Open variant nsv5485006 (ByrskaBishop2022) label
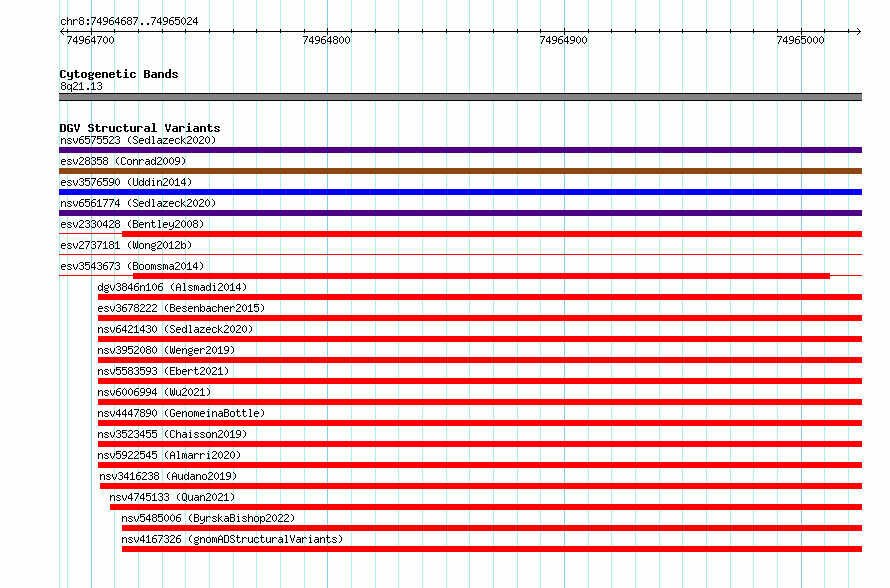Viewport: 890px width, 588px height. point(208,518)
